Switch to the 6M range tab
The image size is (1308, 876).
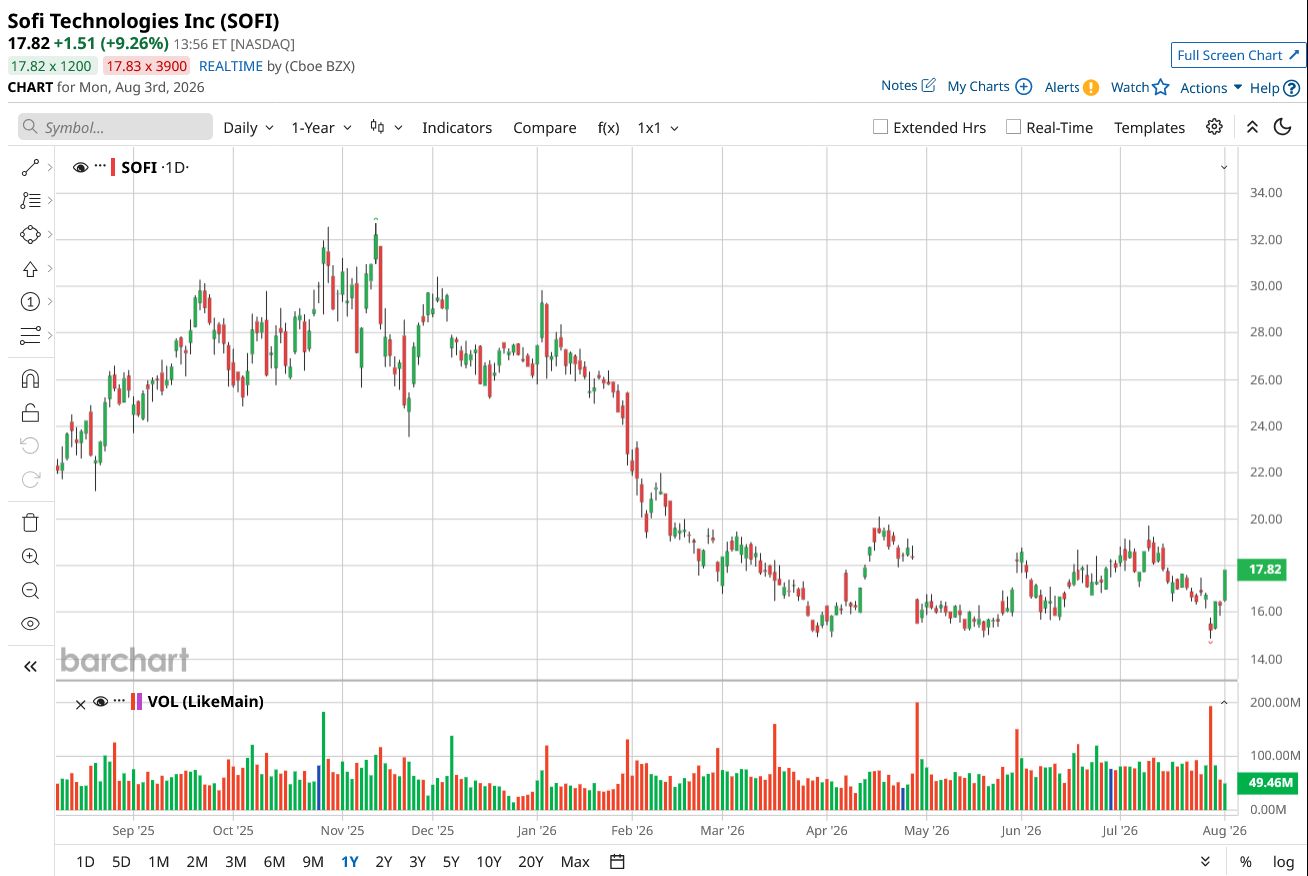click(274, 862)
